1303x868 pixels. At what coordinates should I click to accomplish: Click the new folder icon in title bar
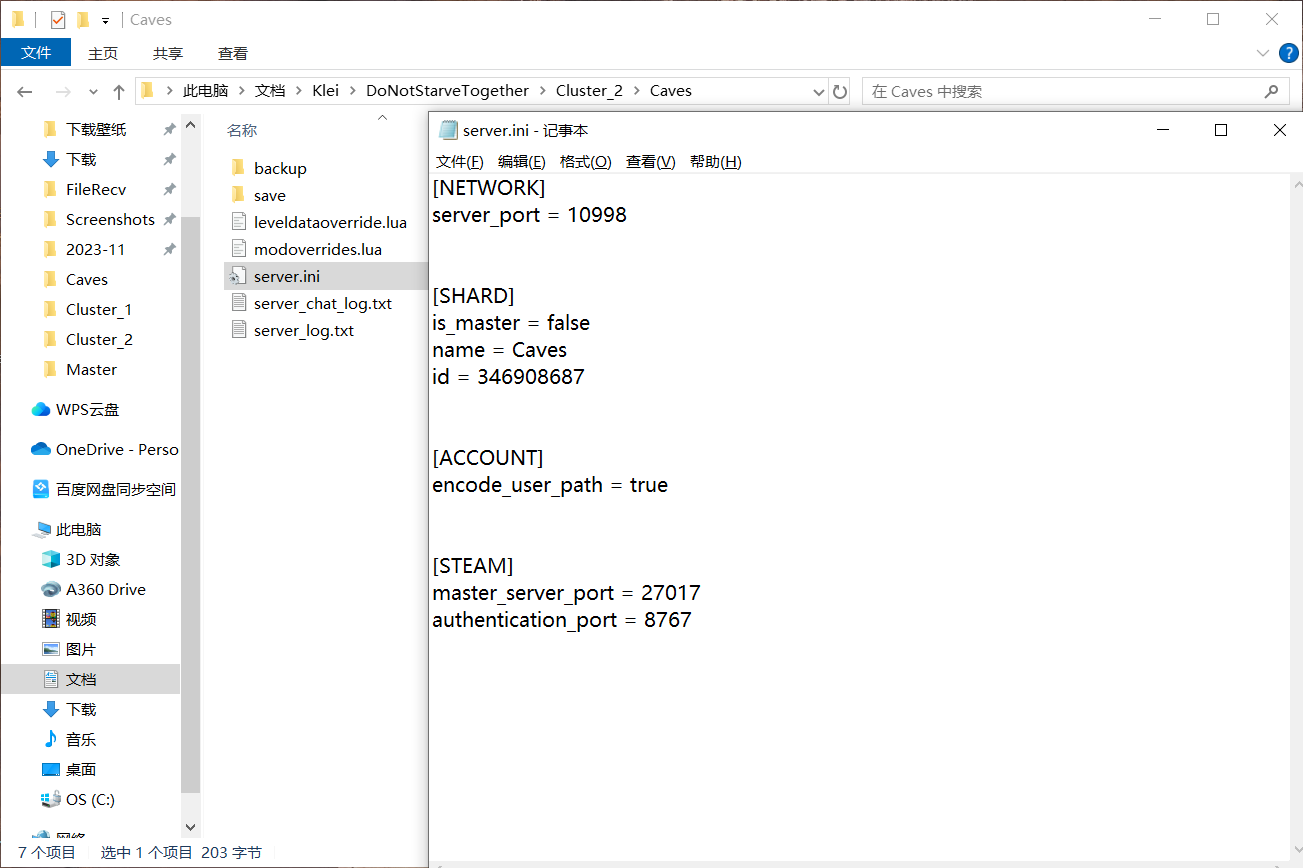pyautogui.click(x=83, y=19)
